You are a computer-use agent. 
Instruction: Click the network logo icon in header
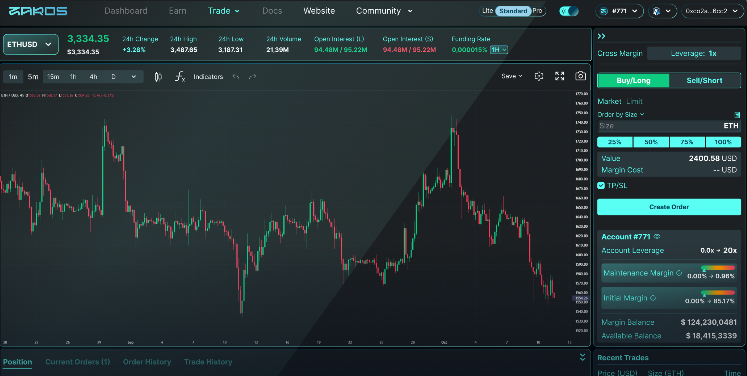656,11
